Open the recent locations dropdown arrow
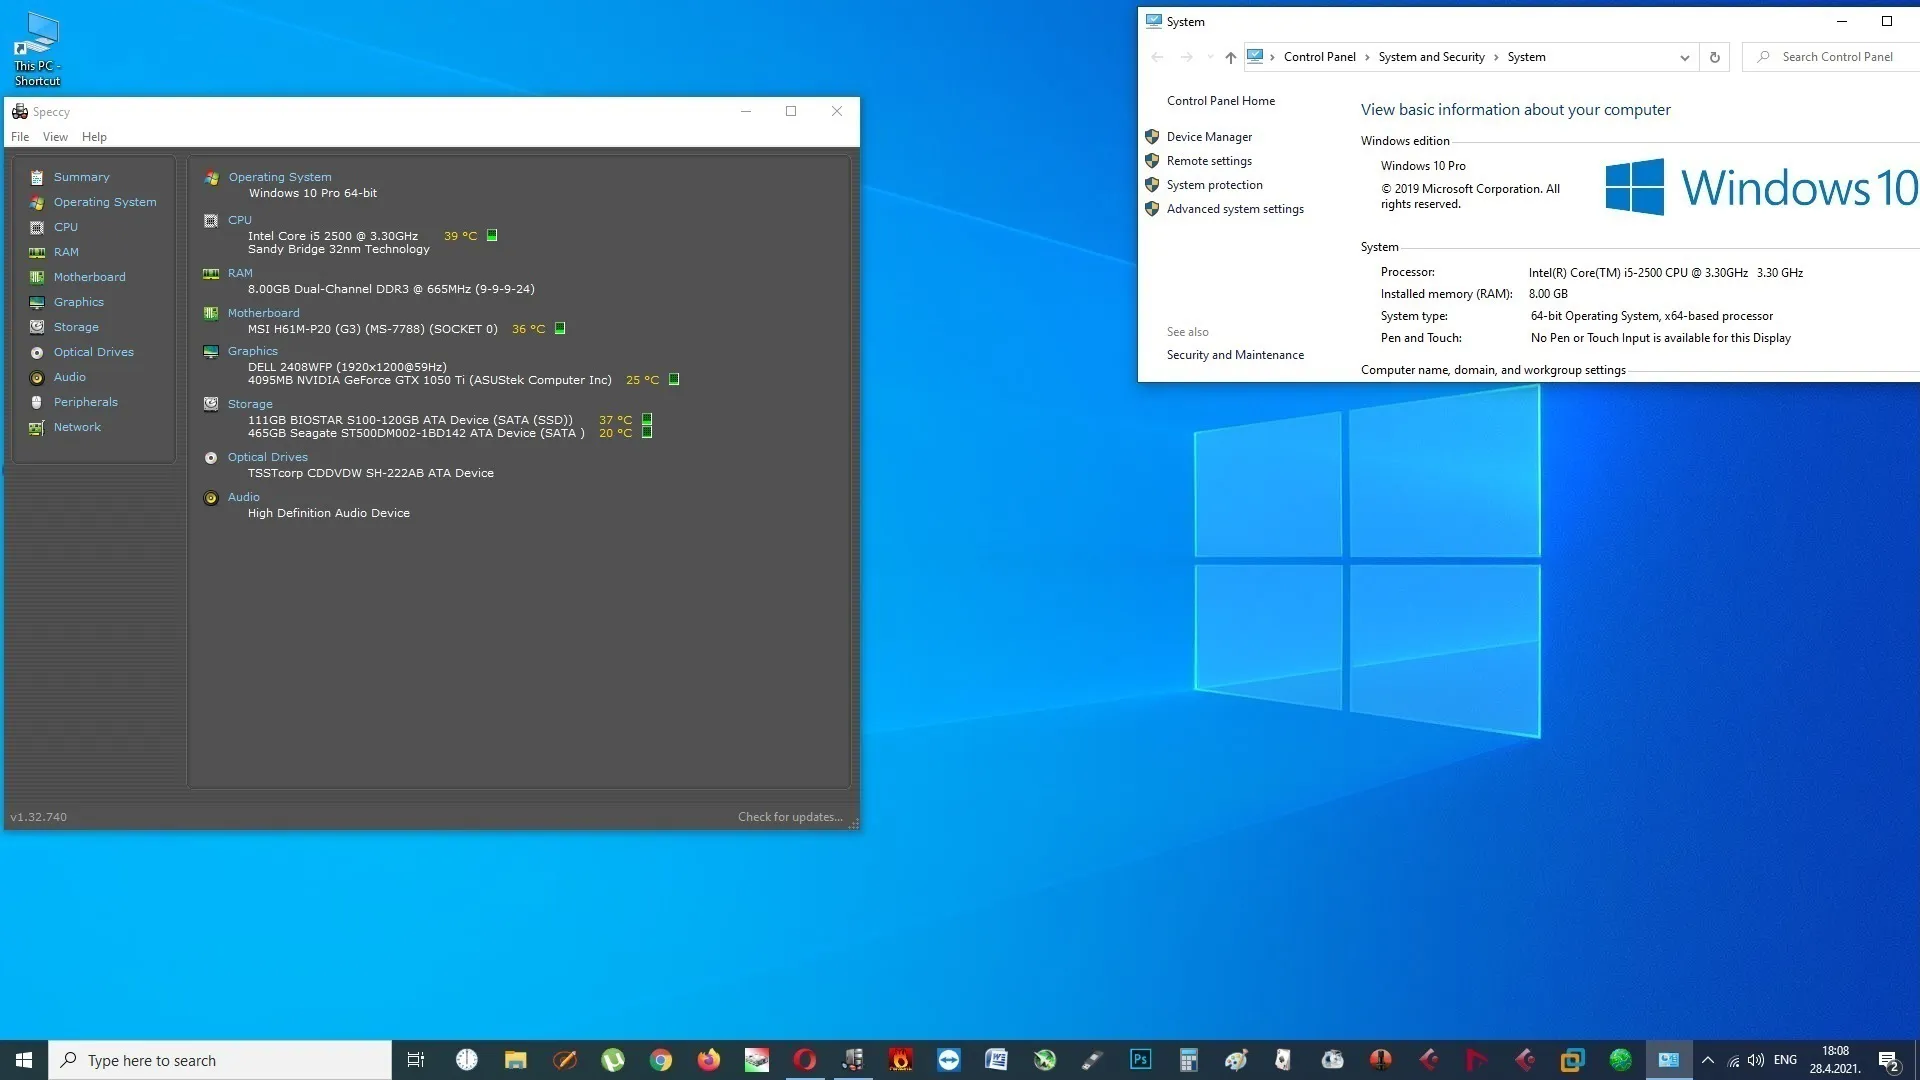This screenshot has height=1080, width=1920. [x=1210, y=57]
